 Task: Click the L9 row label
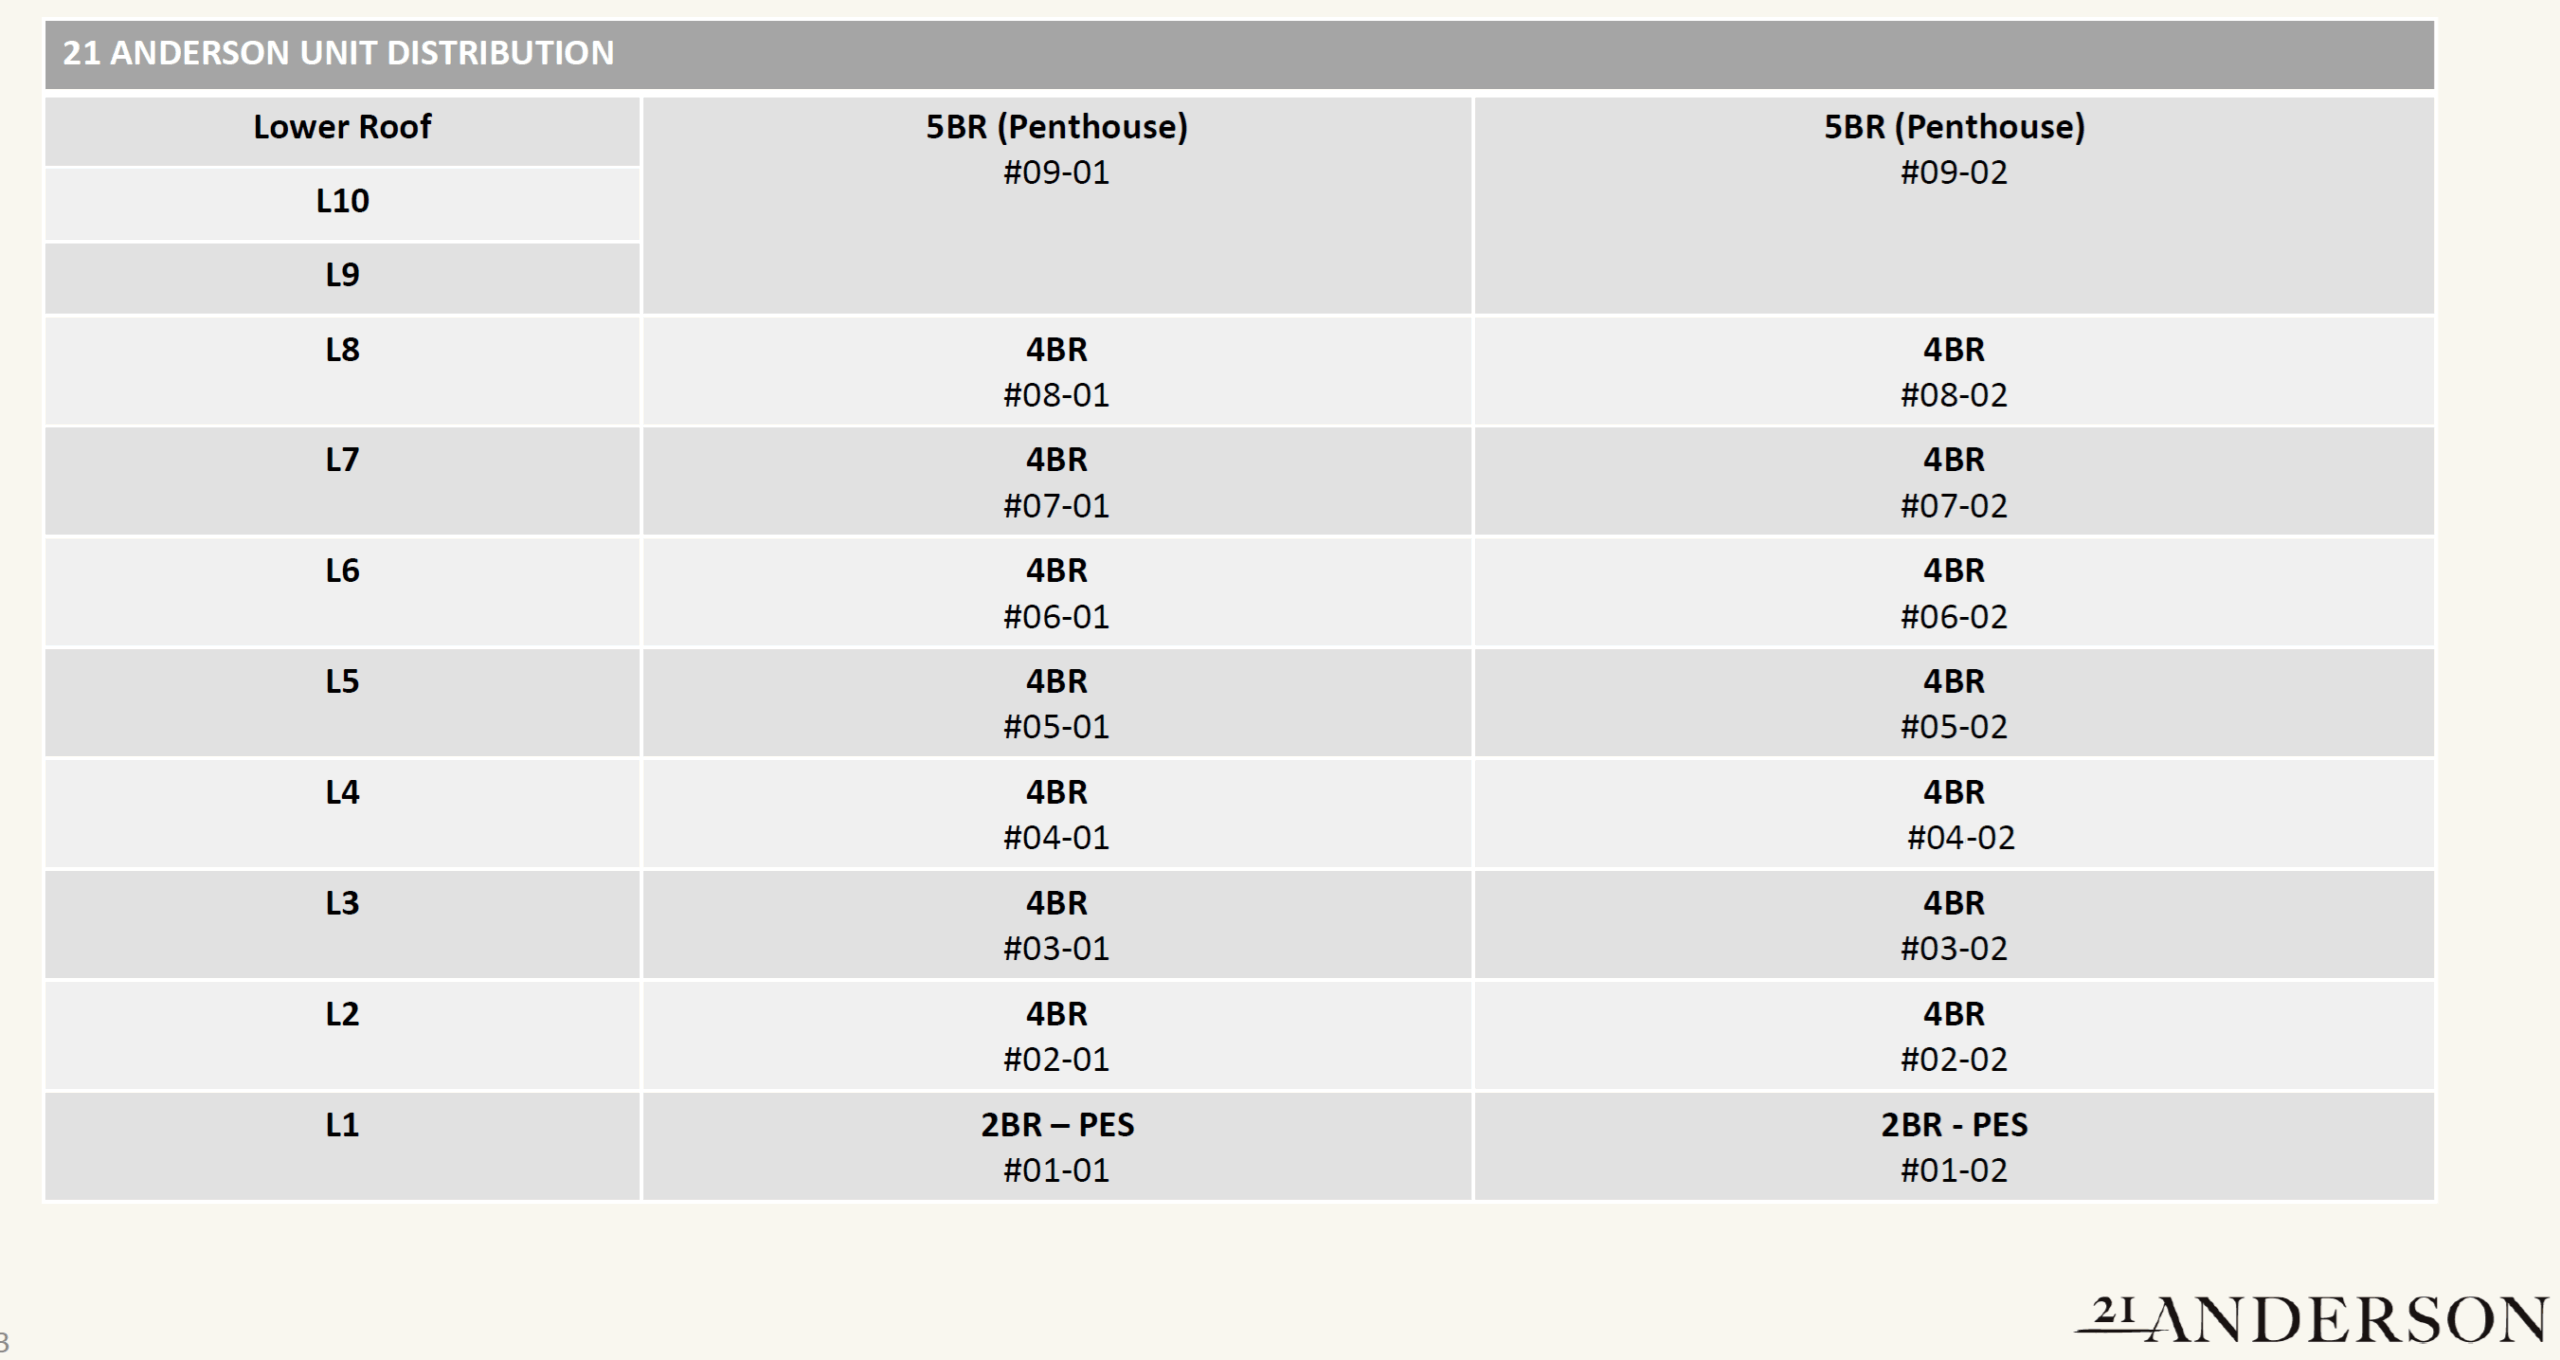click(342, 275)
